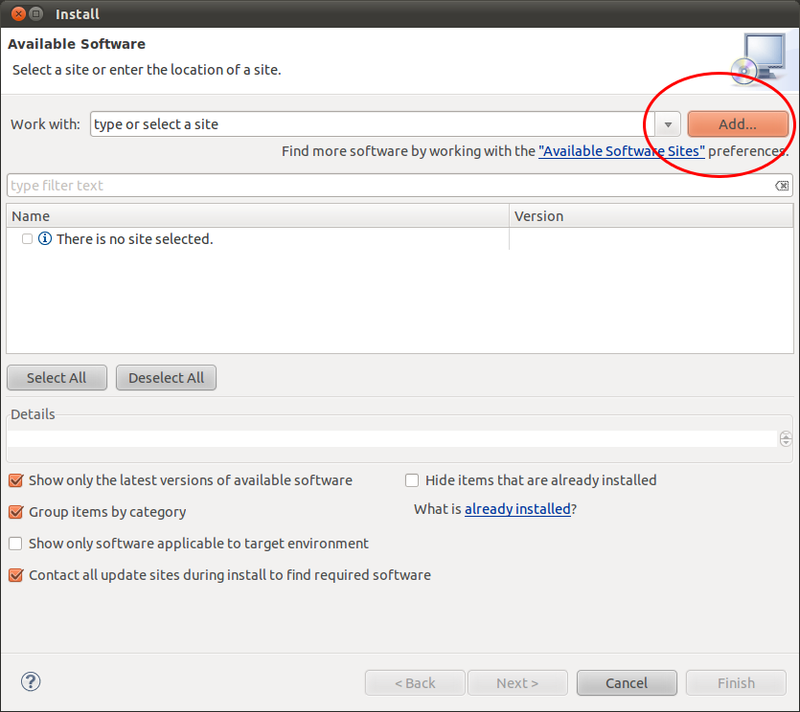The height and width of the screenshot is (712, 800).
Task: Tick the checkbox next to 'There is no site selected'
Action: tap(27, 239)
